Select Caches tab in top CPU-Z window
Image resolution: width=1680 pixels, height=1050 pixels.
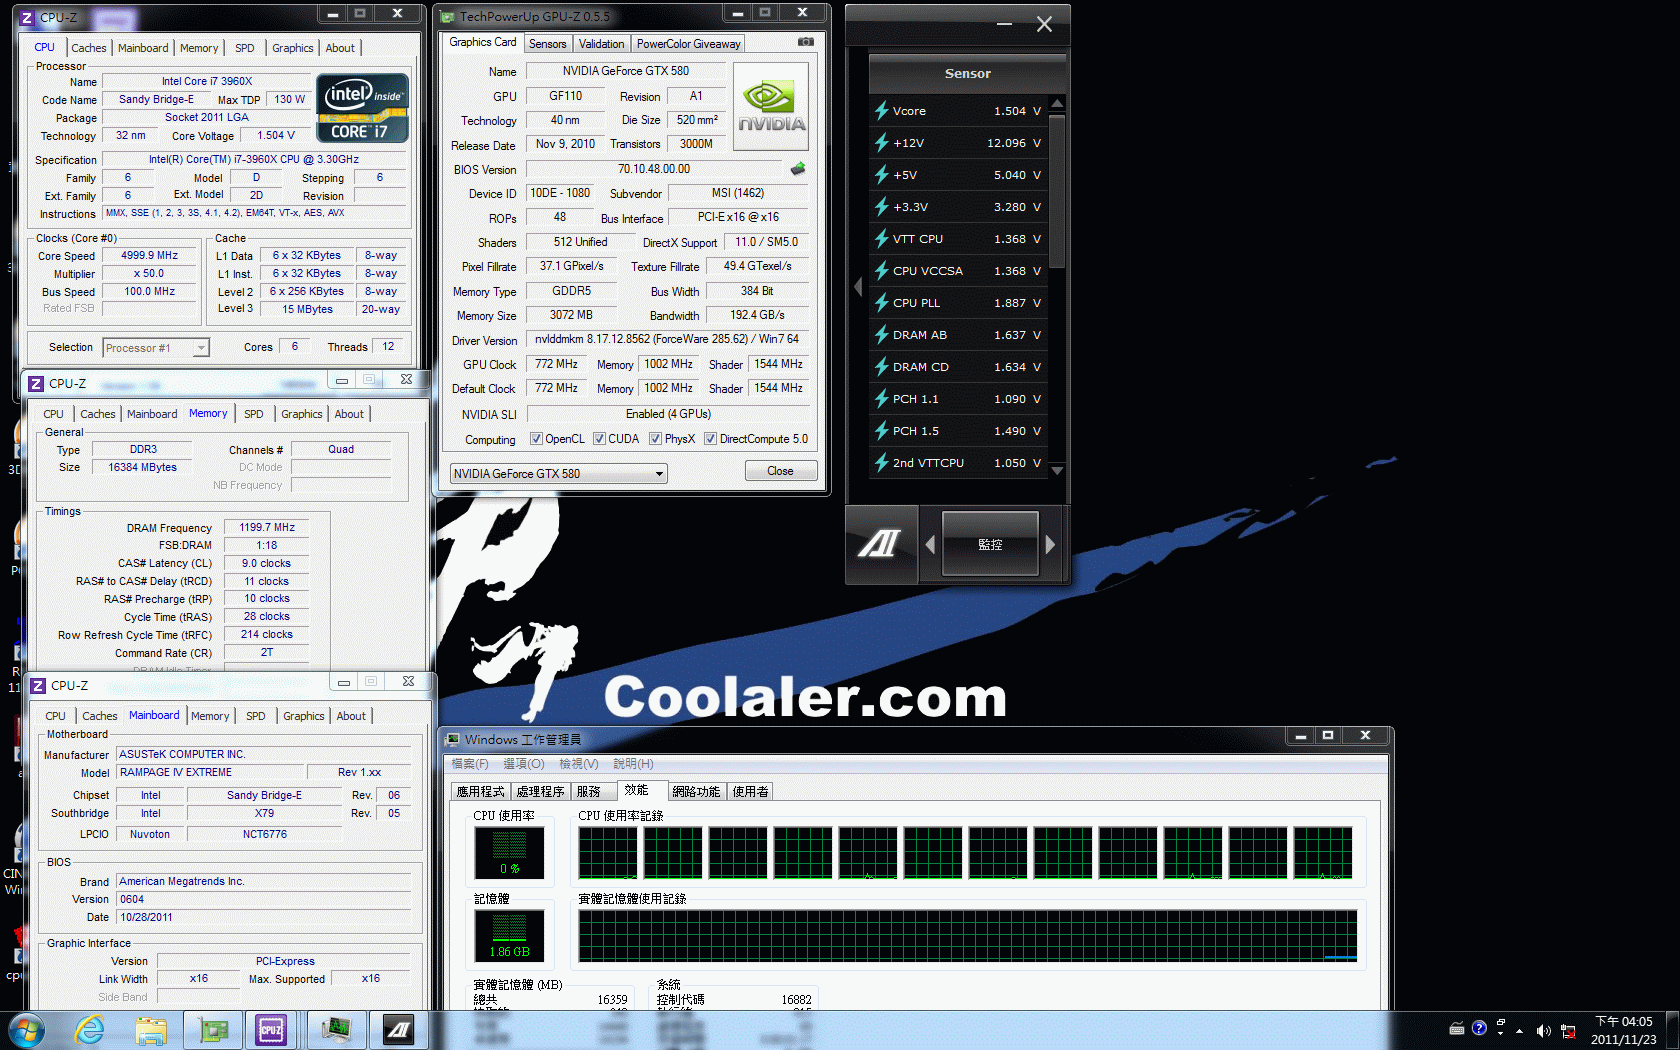pos(88,48)
